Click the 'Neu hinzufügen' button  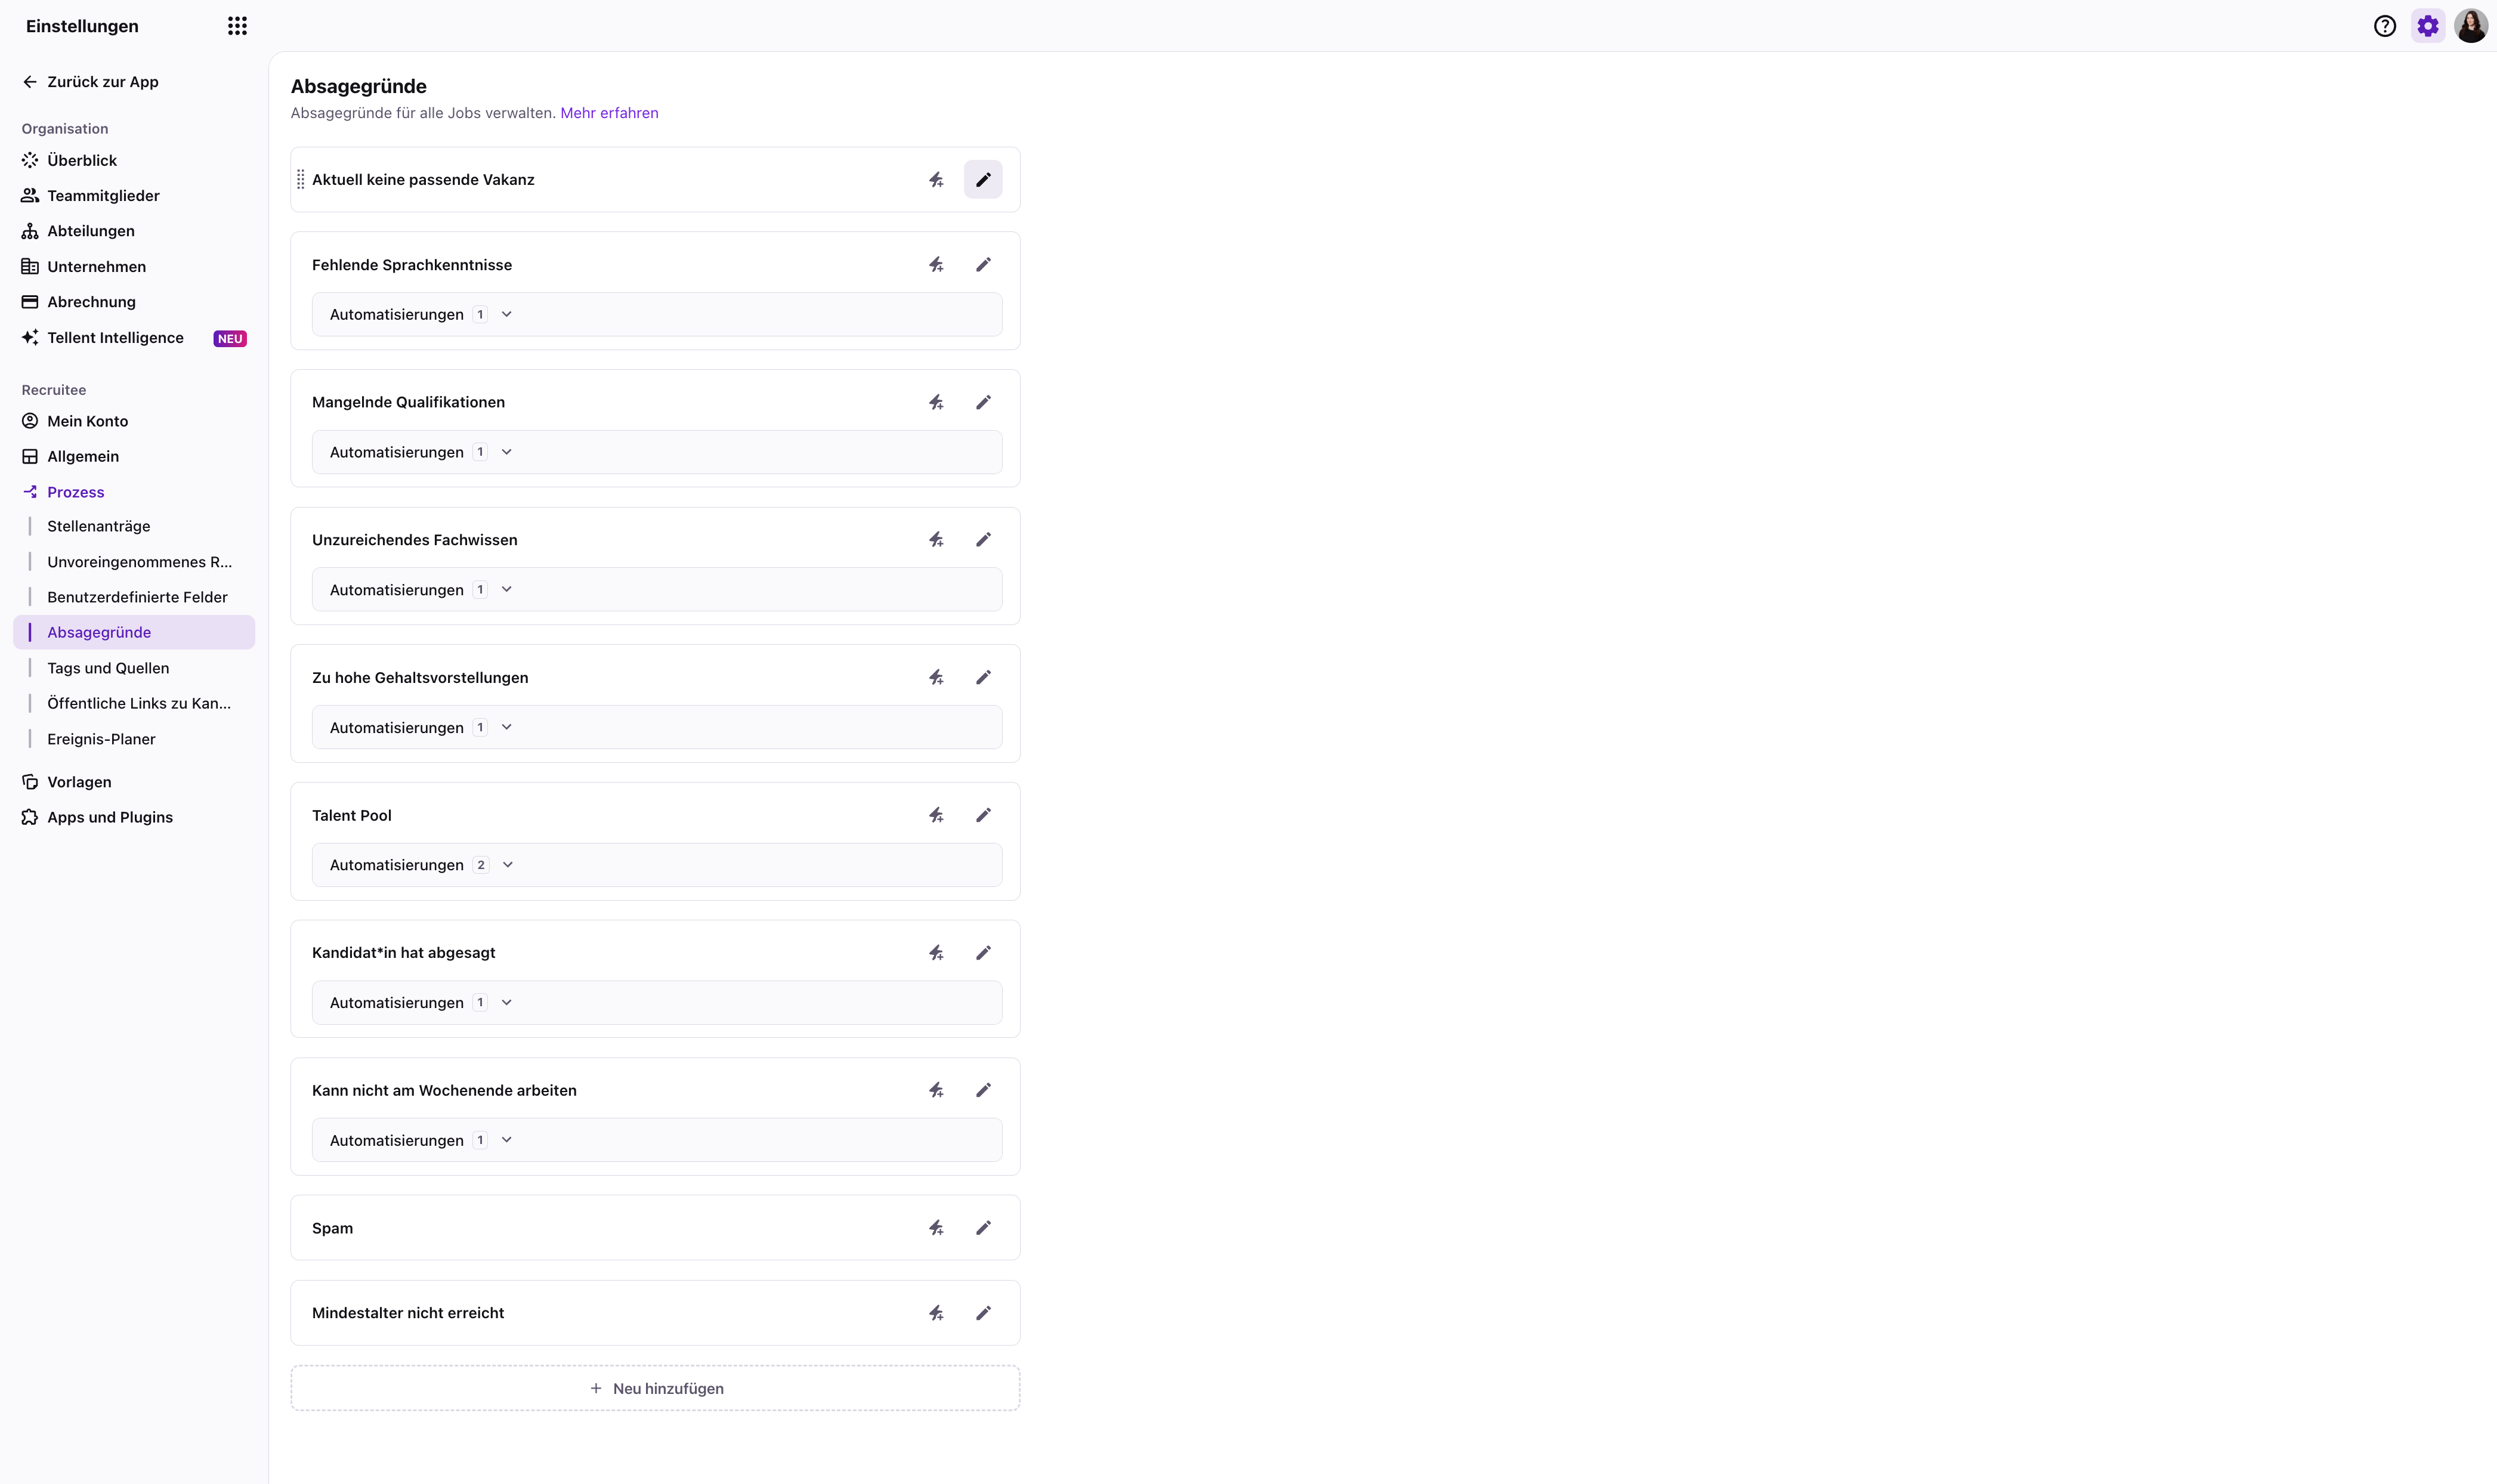655,1388
